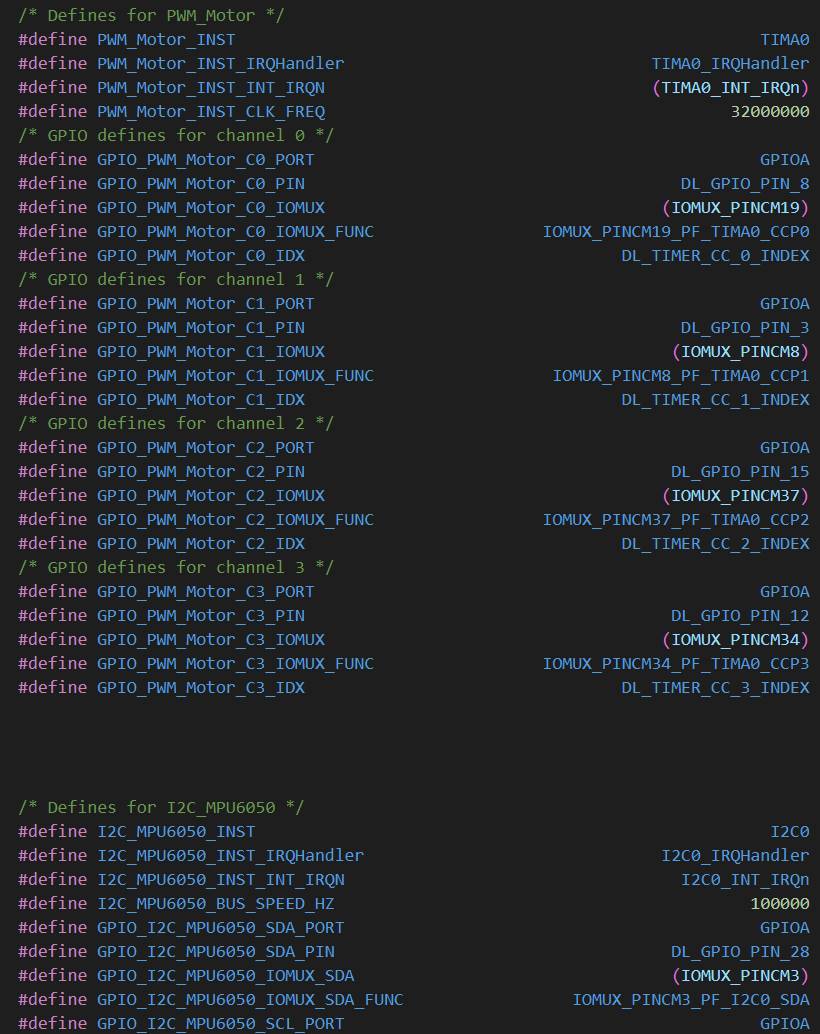Image resolution: width=820 pixels, height=1034 pixels.
Task: Click the TIMA0 value of PWM_Motor_INST
Action: point(784,40)
